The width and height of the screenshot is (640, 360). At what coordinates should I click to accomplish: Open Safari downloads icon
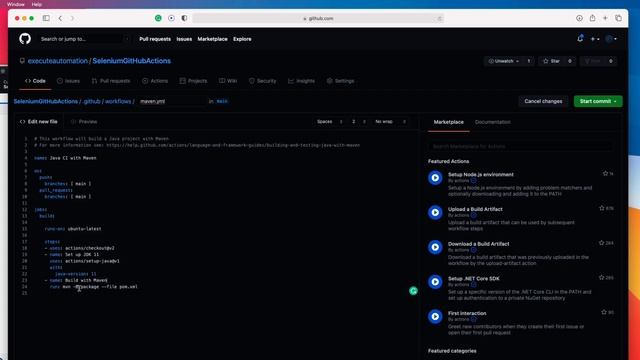[x=579, y=18]
